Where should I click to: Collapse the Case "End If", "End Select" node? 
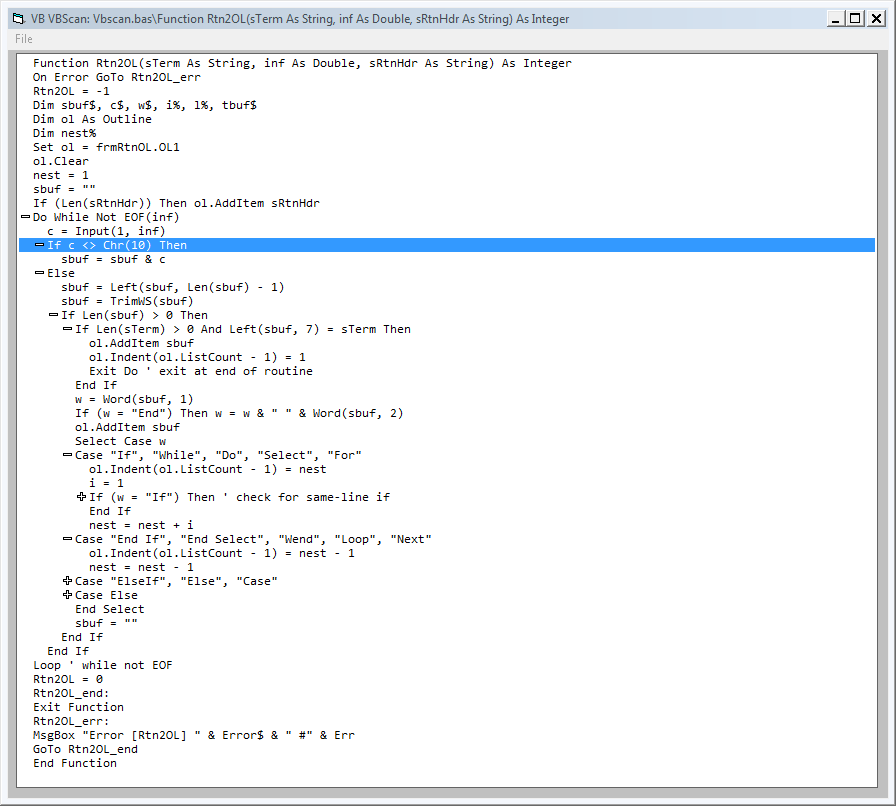pos(67,539)
